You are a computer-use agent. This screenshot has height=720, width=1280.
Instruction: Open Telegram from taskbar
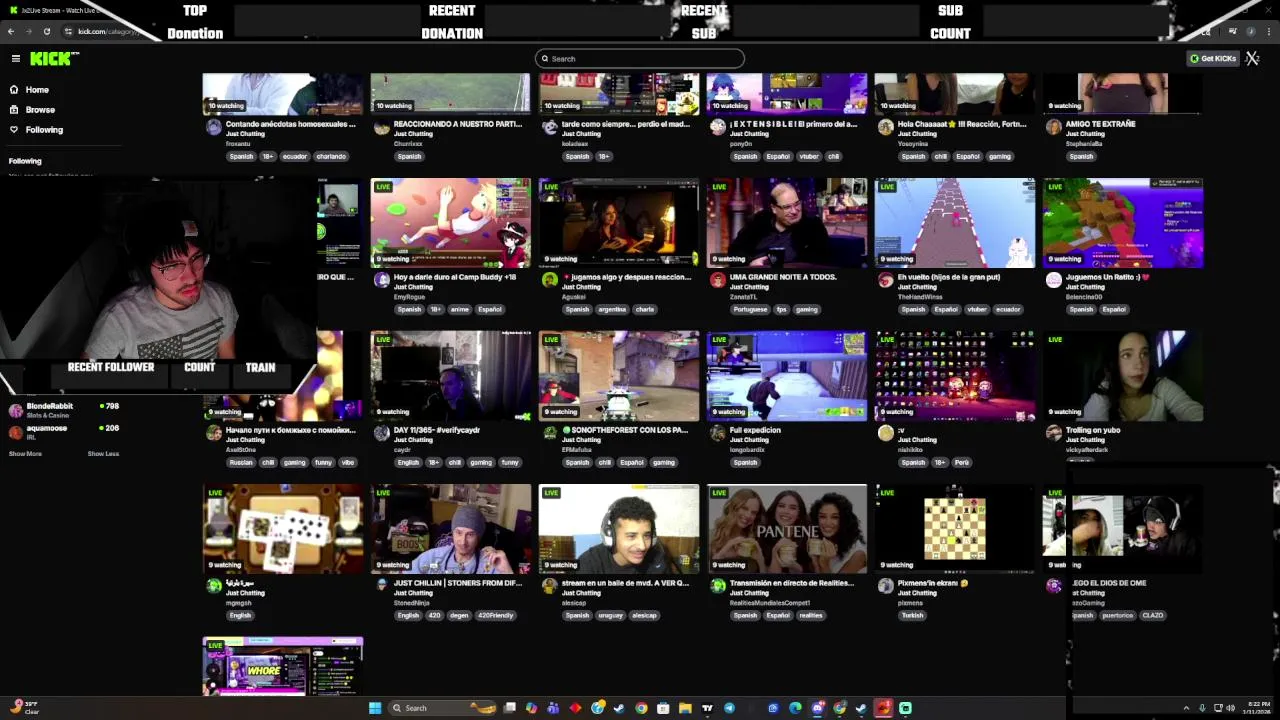coord(729,709)
